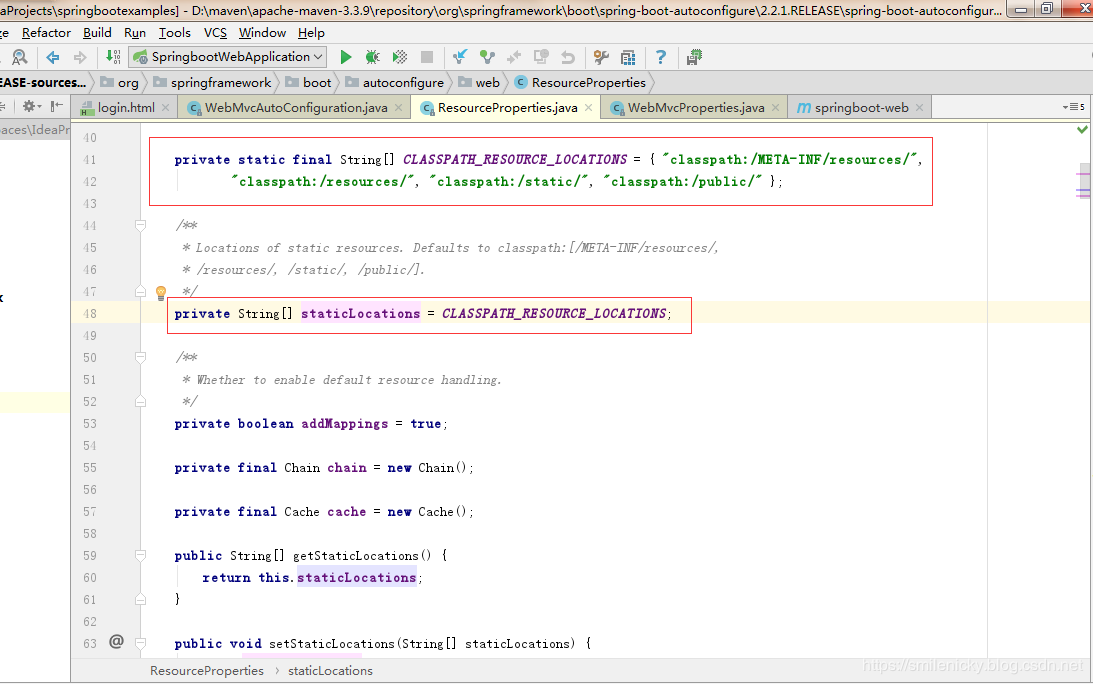Open project structure settings wrench icon
Screen dimensions: 1093x684
(x=601, y=57)
